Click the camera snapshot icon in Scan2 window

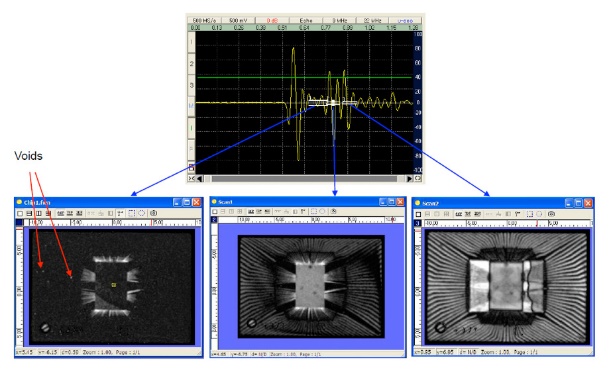point(552,214)
